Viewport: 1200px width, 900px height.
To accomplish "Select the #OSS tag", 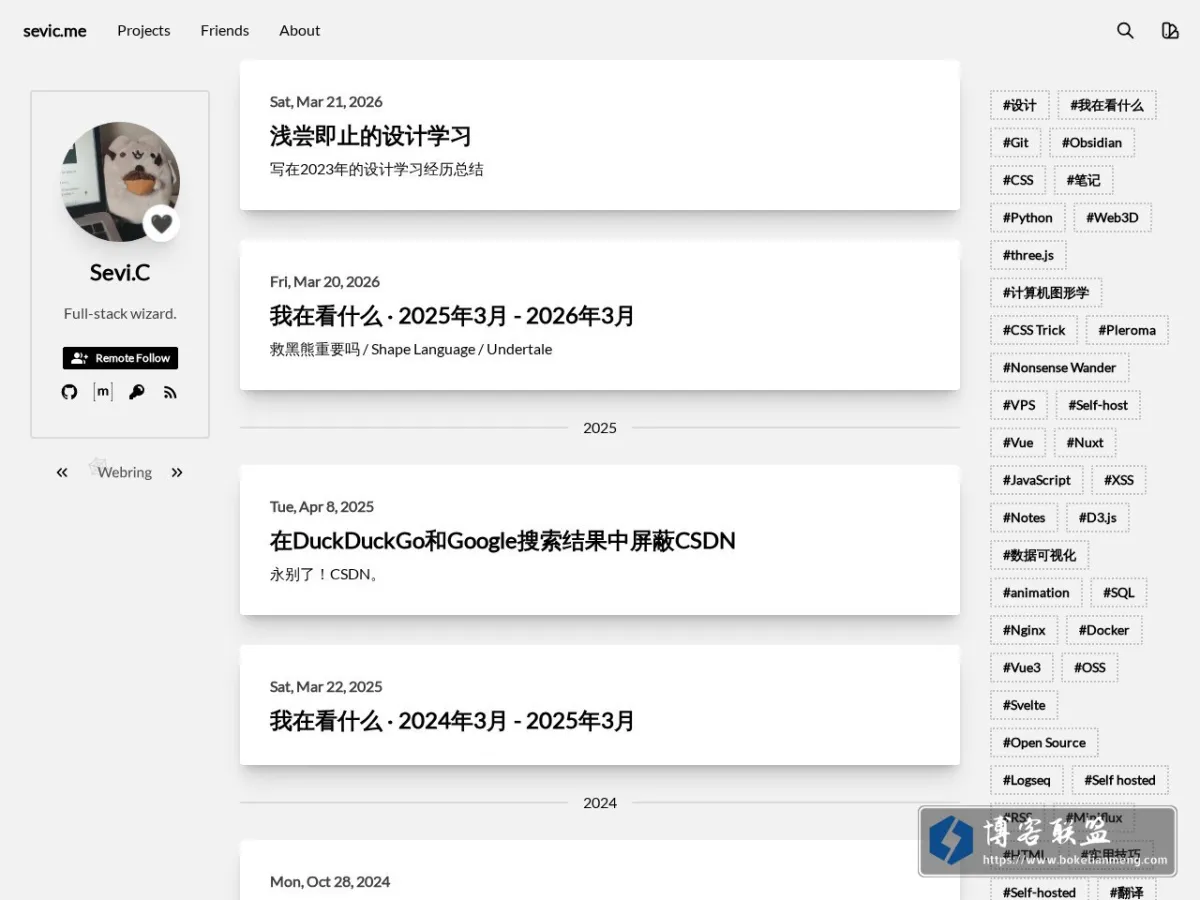I will 1090,668.
